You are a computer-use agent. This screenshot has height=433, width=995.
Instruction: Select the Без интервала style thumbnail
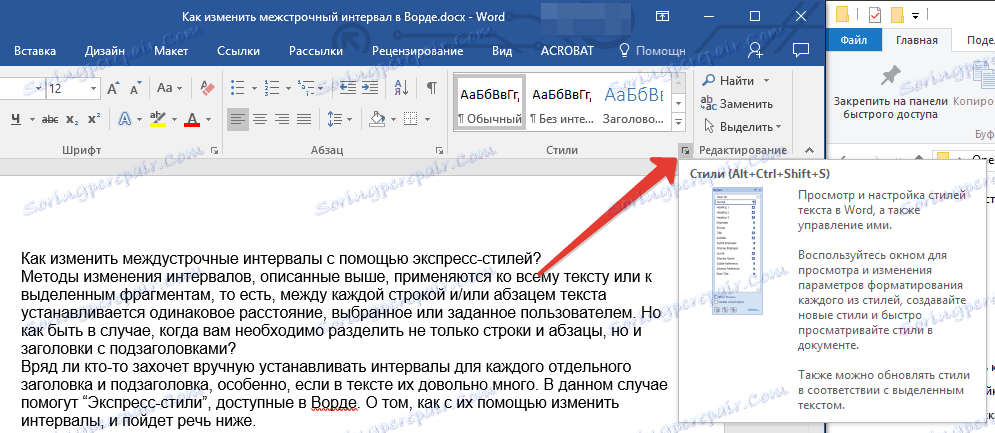pos(562,103)
